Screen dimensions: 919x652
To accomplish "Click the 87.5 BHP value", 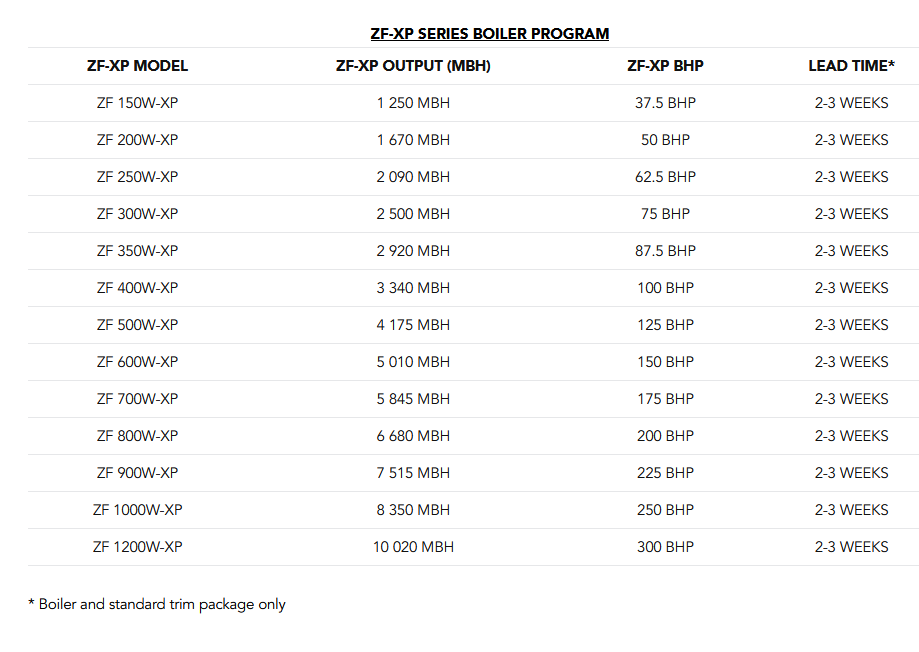I will [665, 251].
